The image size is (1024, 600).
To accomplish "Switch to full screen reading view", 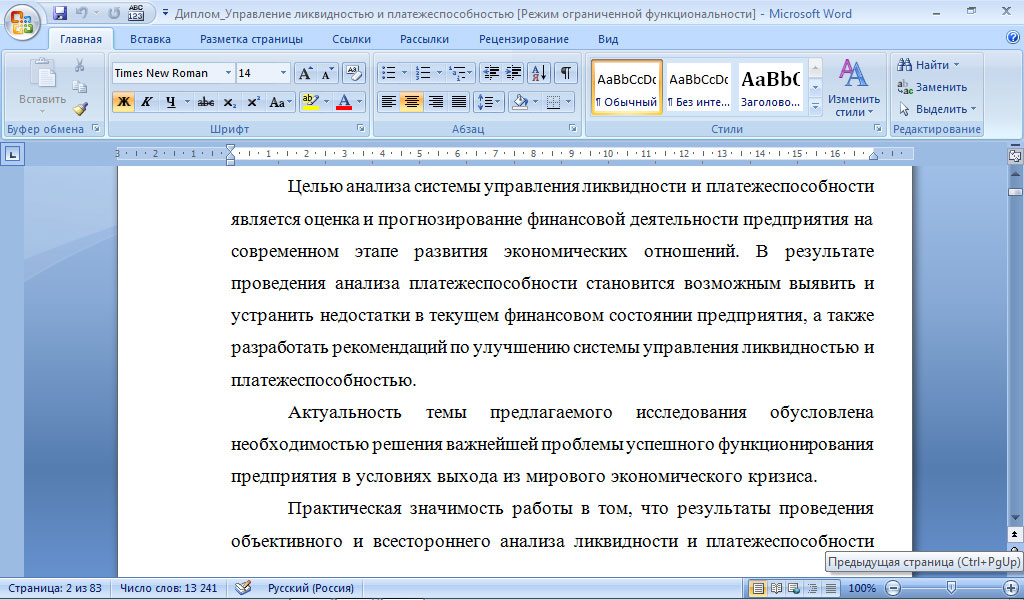I will click(x=776, y=588).
